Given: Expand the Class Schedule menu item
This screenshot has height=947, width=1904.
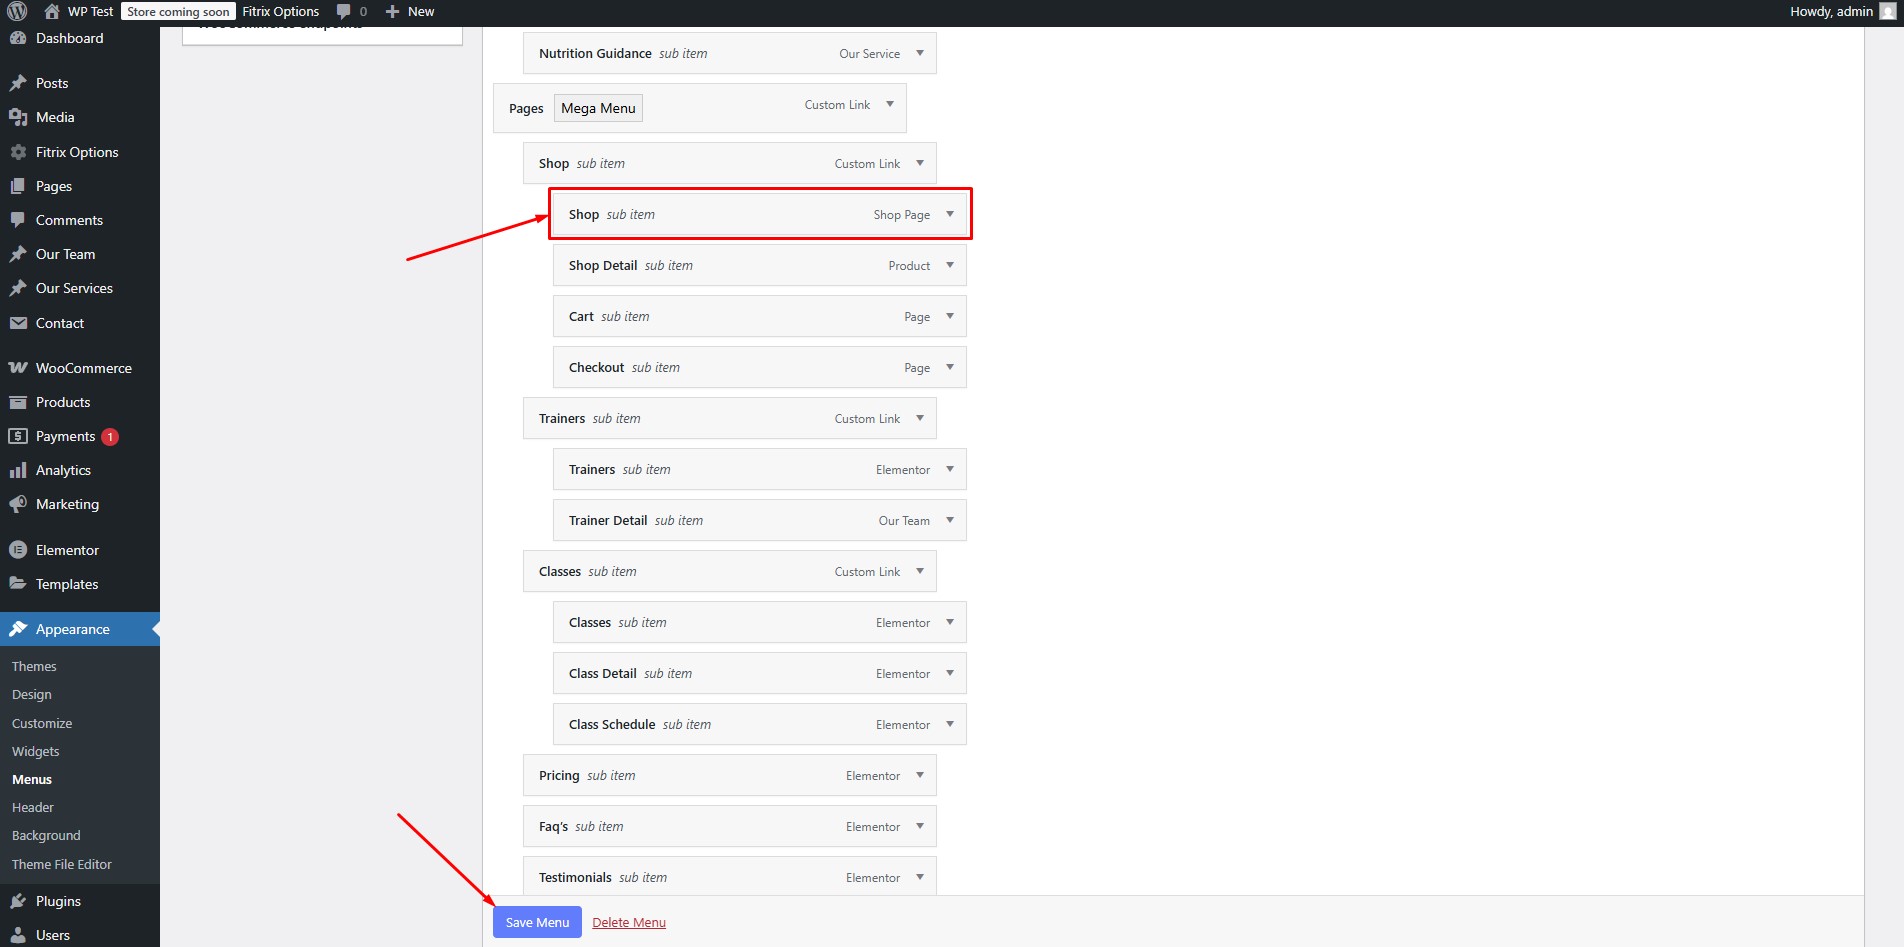Looking at the screenshot, I should (x=950, y=724).
